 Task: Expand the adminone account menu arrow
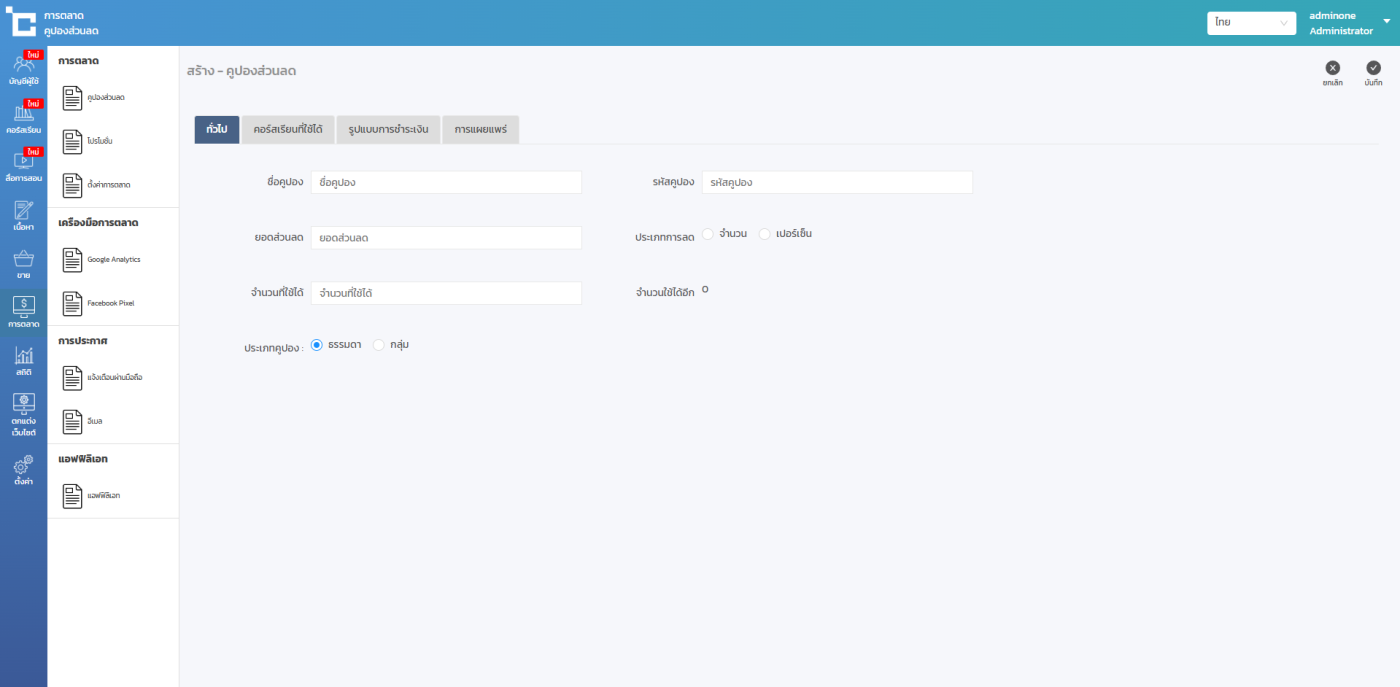[x=1386, y=21]
